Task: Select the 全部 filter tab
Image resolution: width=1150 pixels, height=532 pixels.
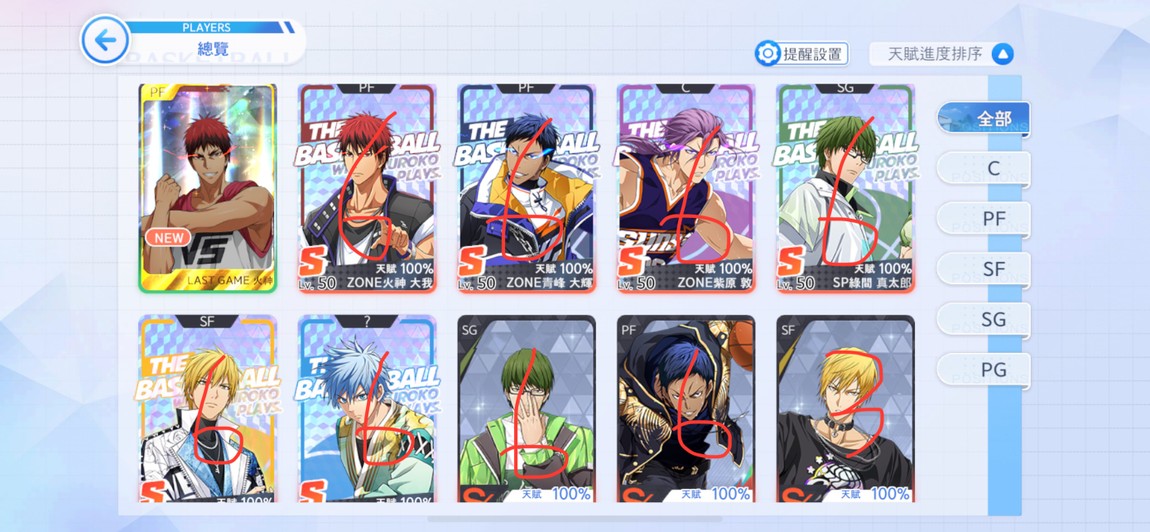Action: point(984,119)
